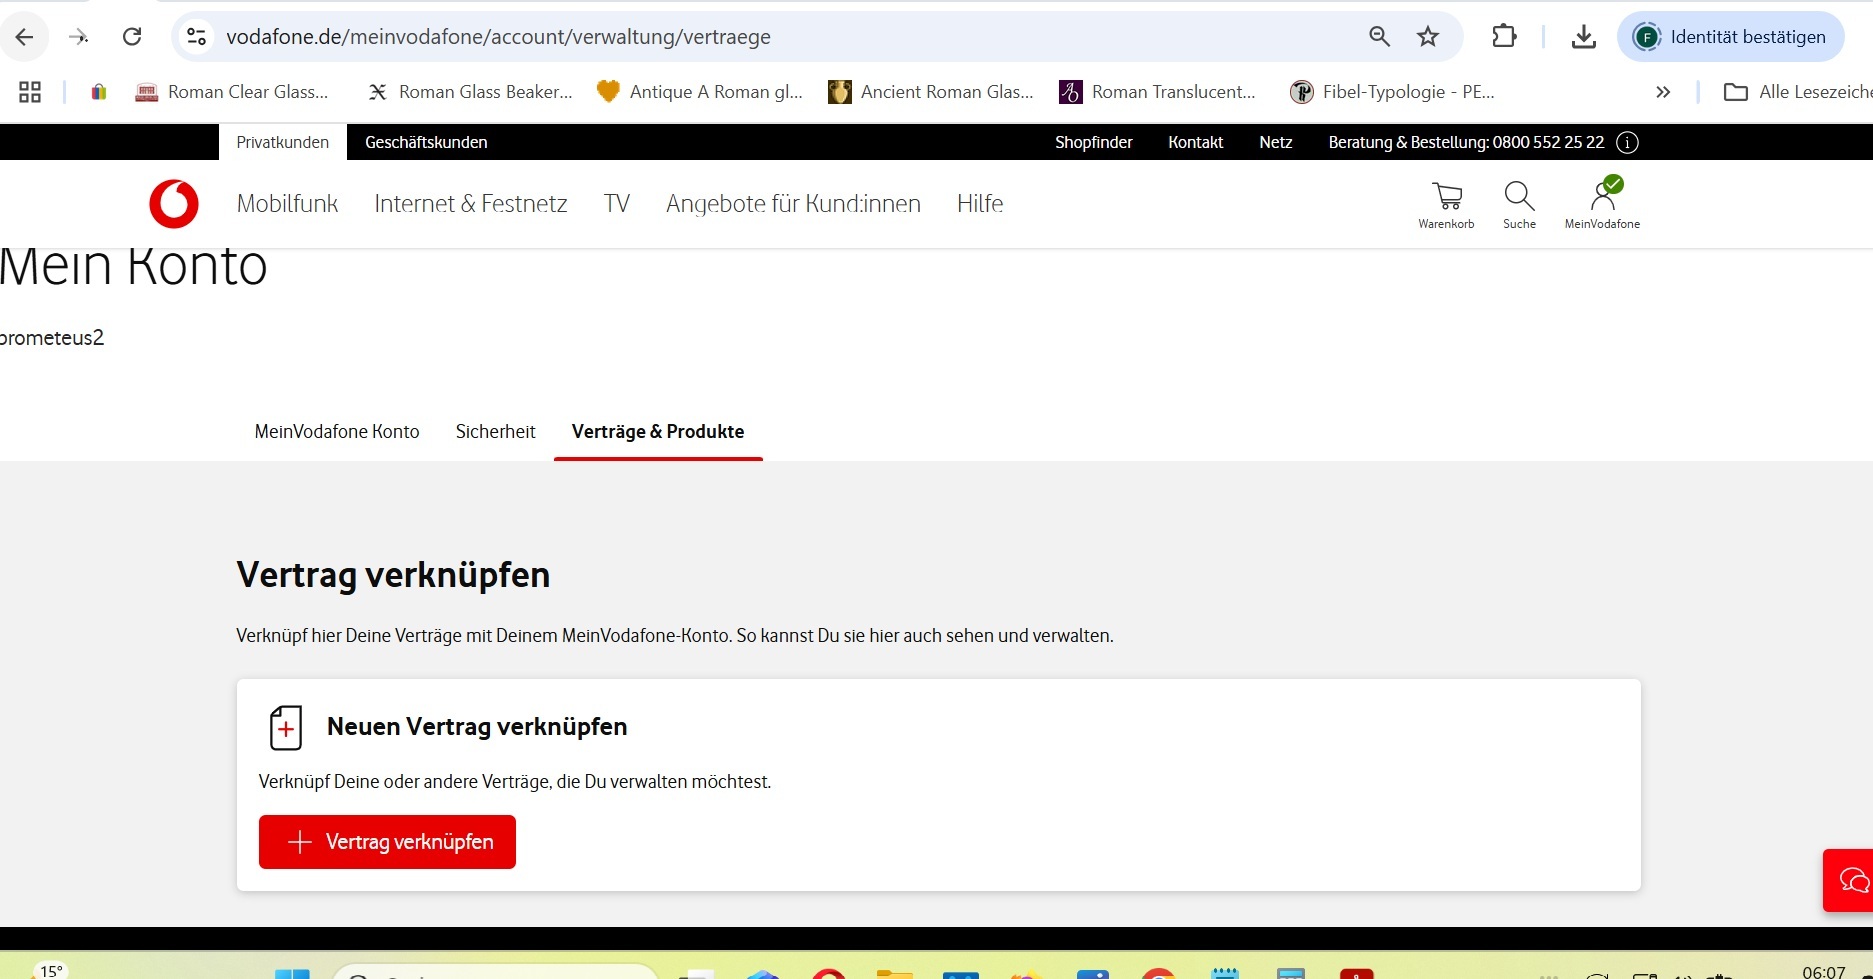Open the Roman Translucent bookmark
This screenshot has width=1873, height=979.
tap(1158, 92)
